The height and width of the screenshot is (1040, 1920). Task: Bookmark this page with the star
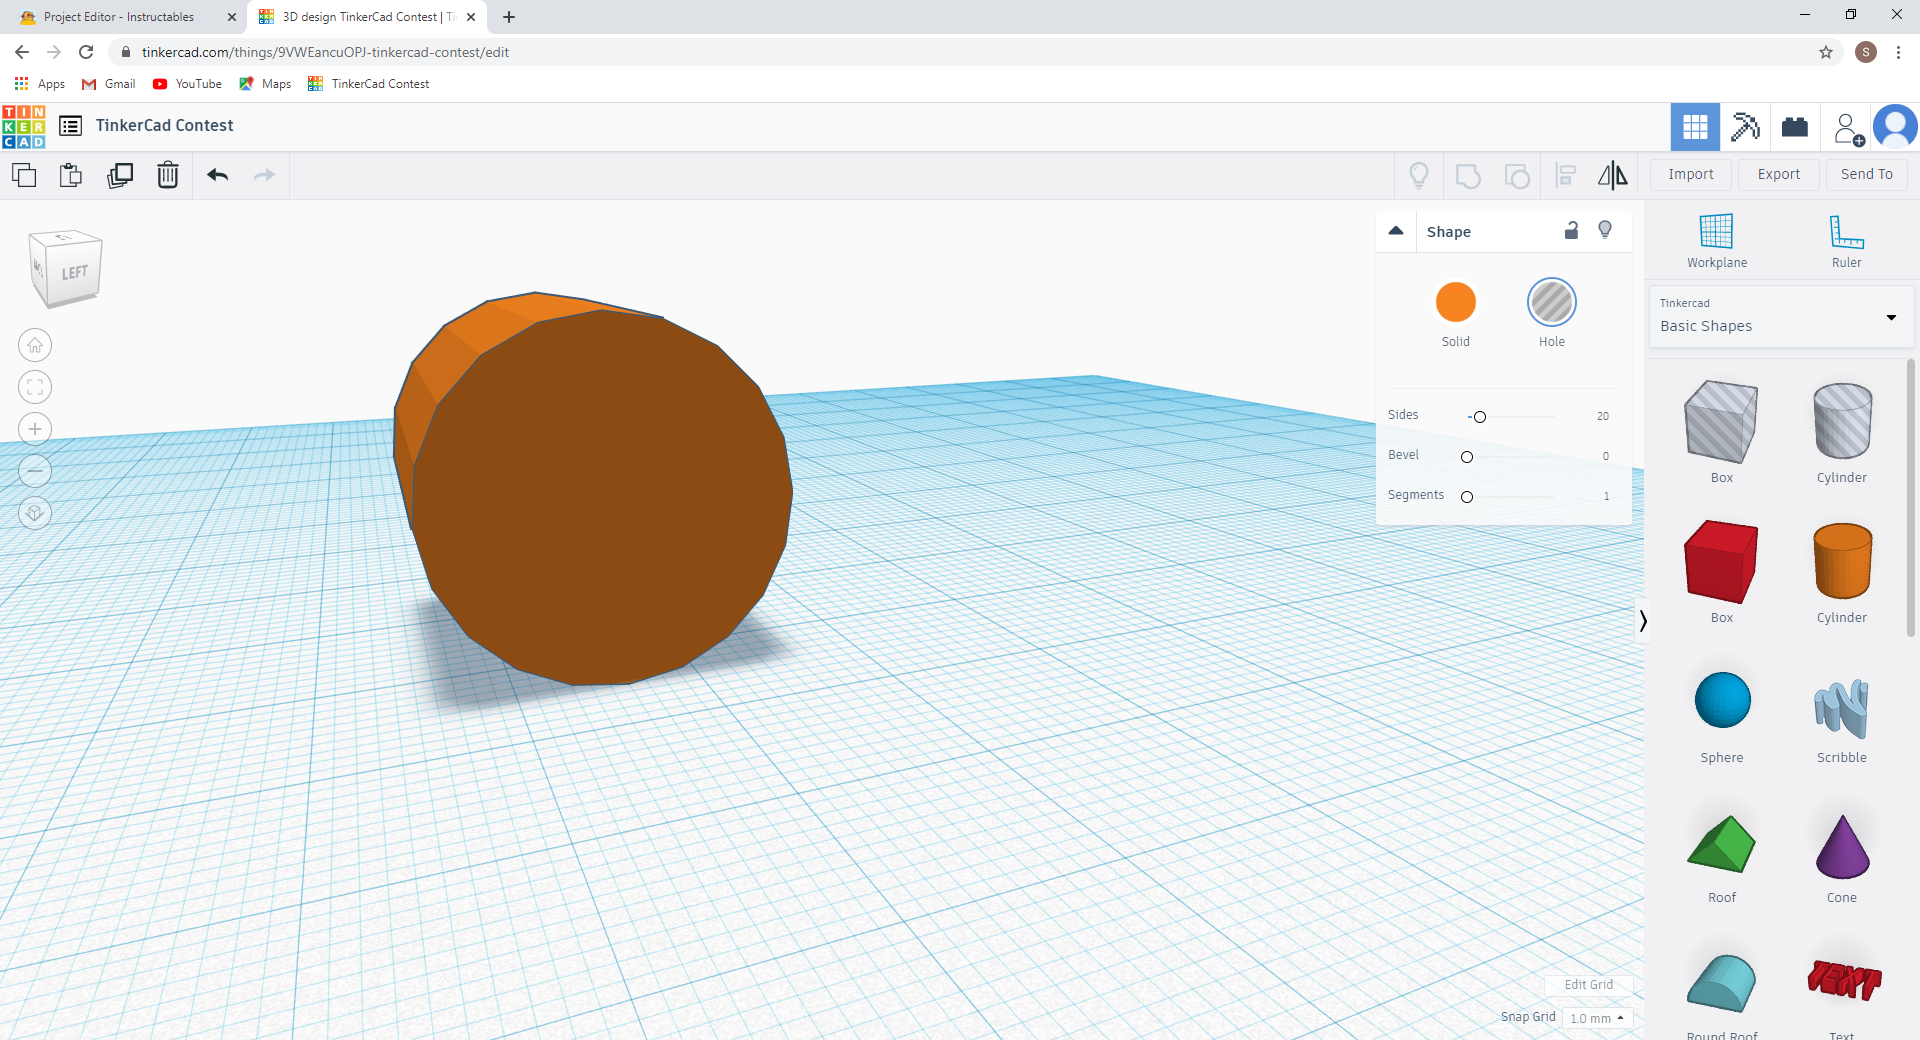1826,52
